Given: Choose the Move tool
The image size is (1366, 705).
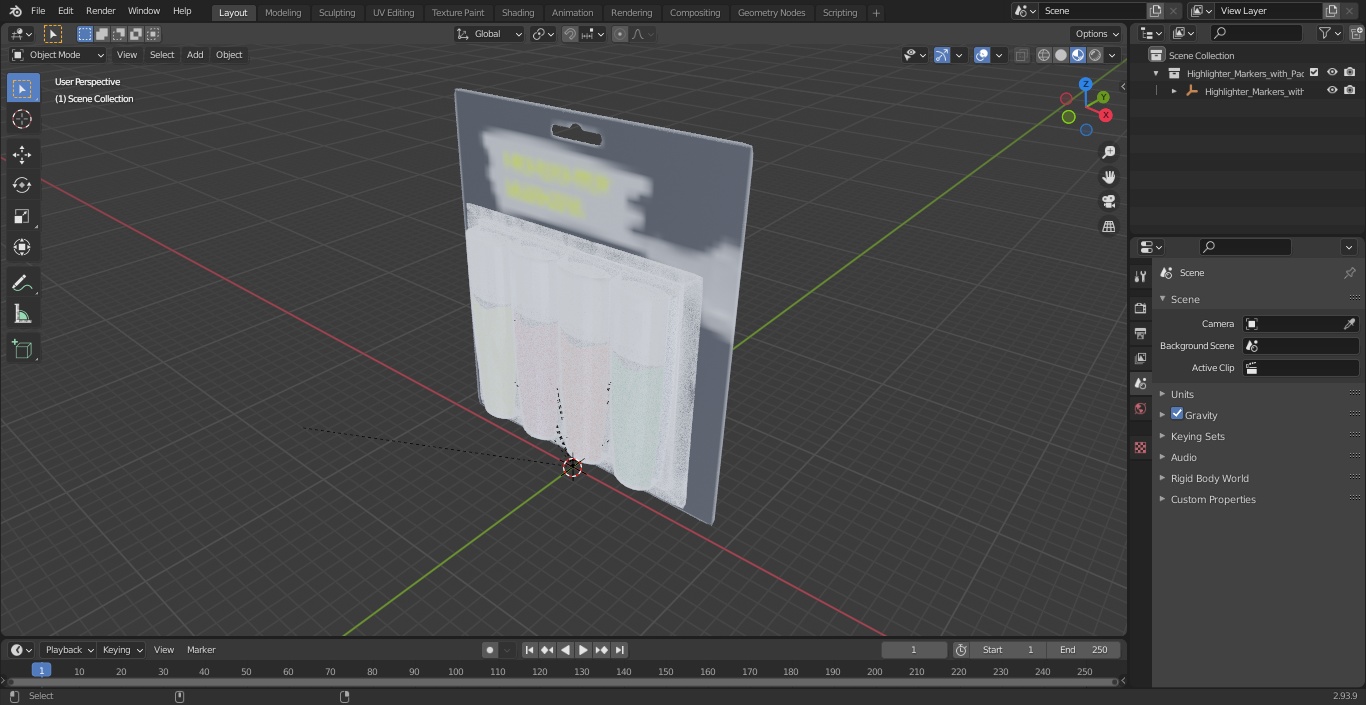Looking at the screenshot, I should (x=22, y=155).
